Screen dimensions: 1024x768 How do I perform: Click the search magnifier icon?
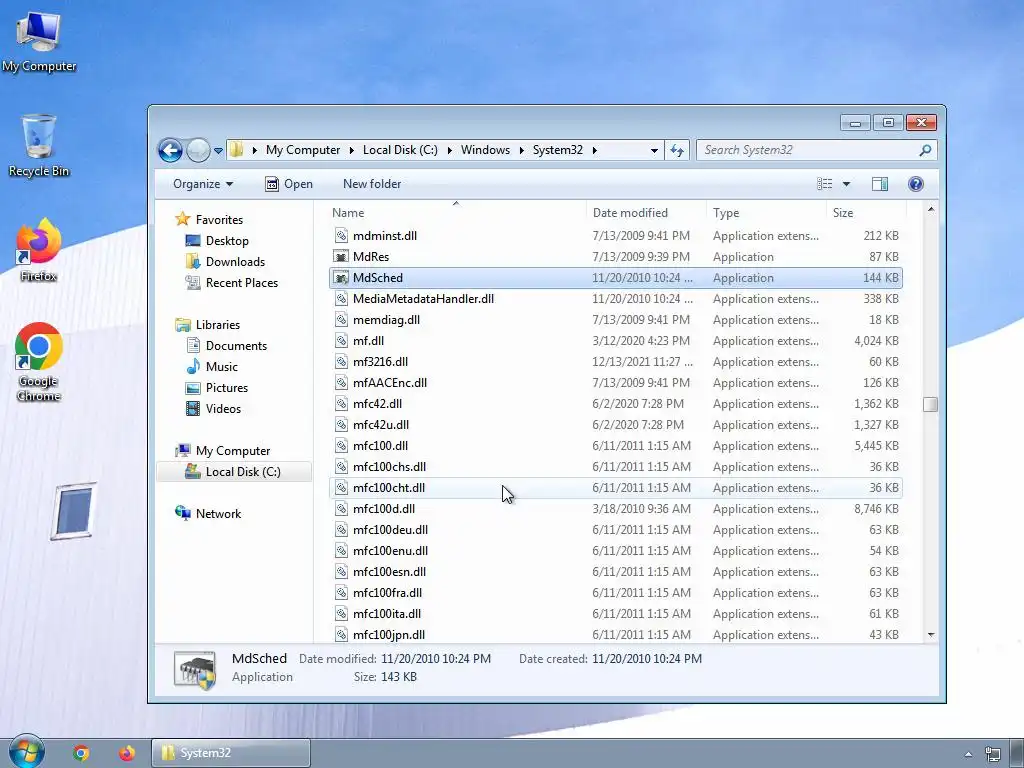pyautogui.click(x=925, y=150)
